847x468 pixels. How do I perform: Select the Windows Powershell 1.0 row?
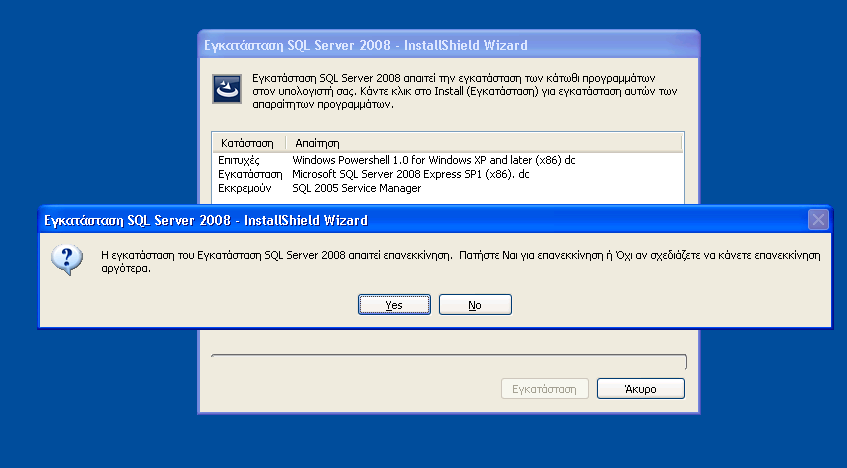coord(448,160)
